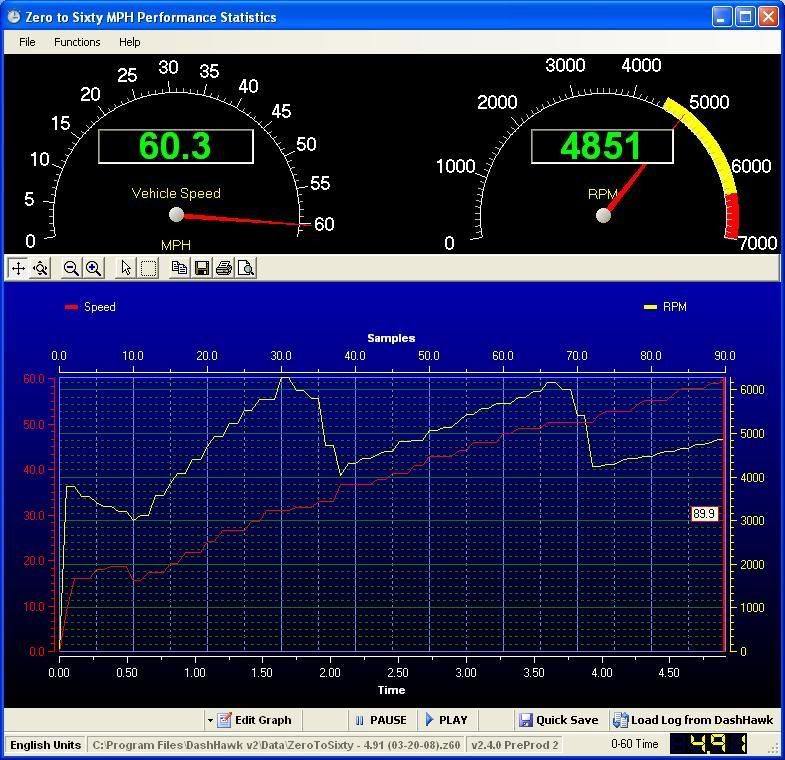
Task: Open the File menu
Action: [27, 42]
